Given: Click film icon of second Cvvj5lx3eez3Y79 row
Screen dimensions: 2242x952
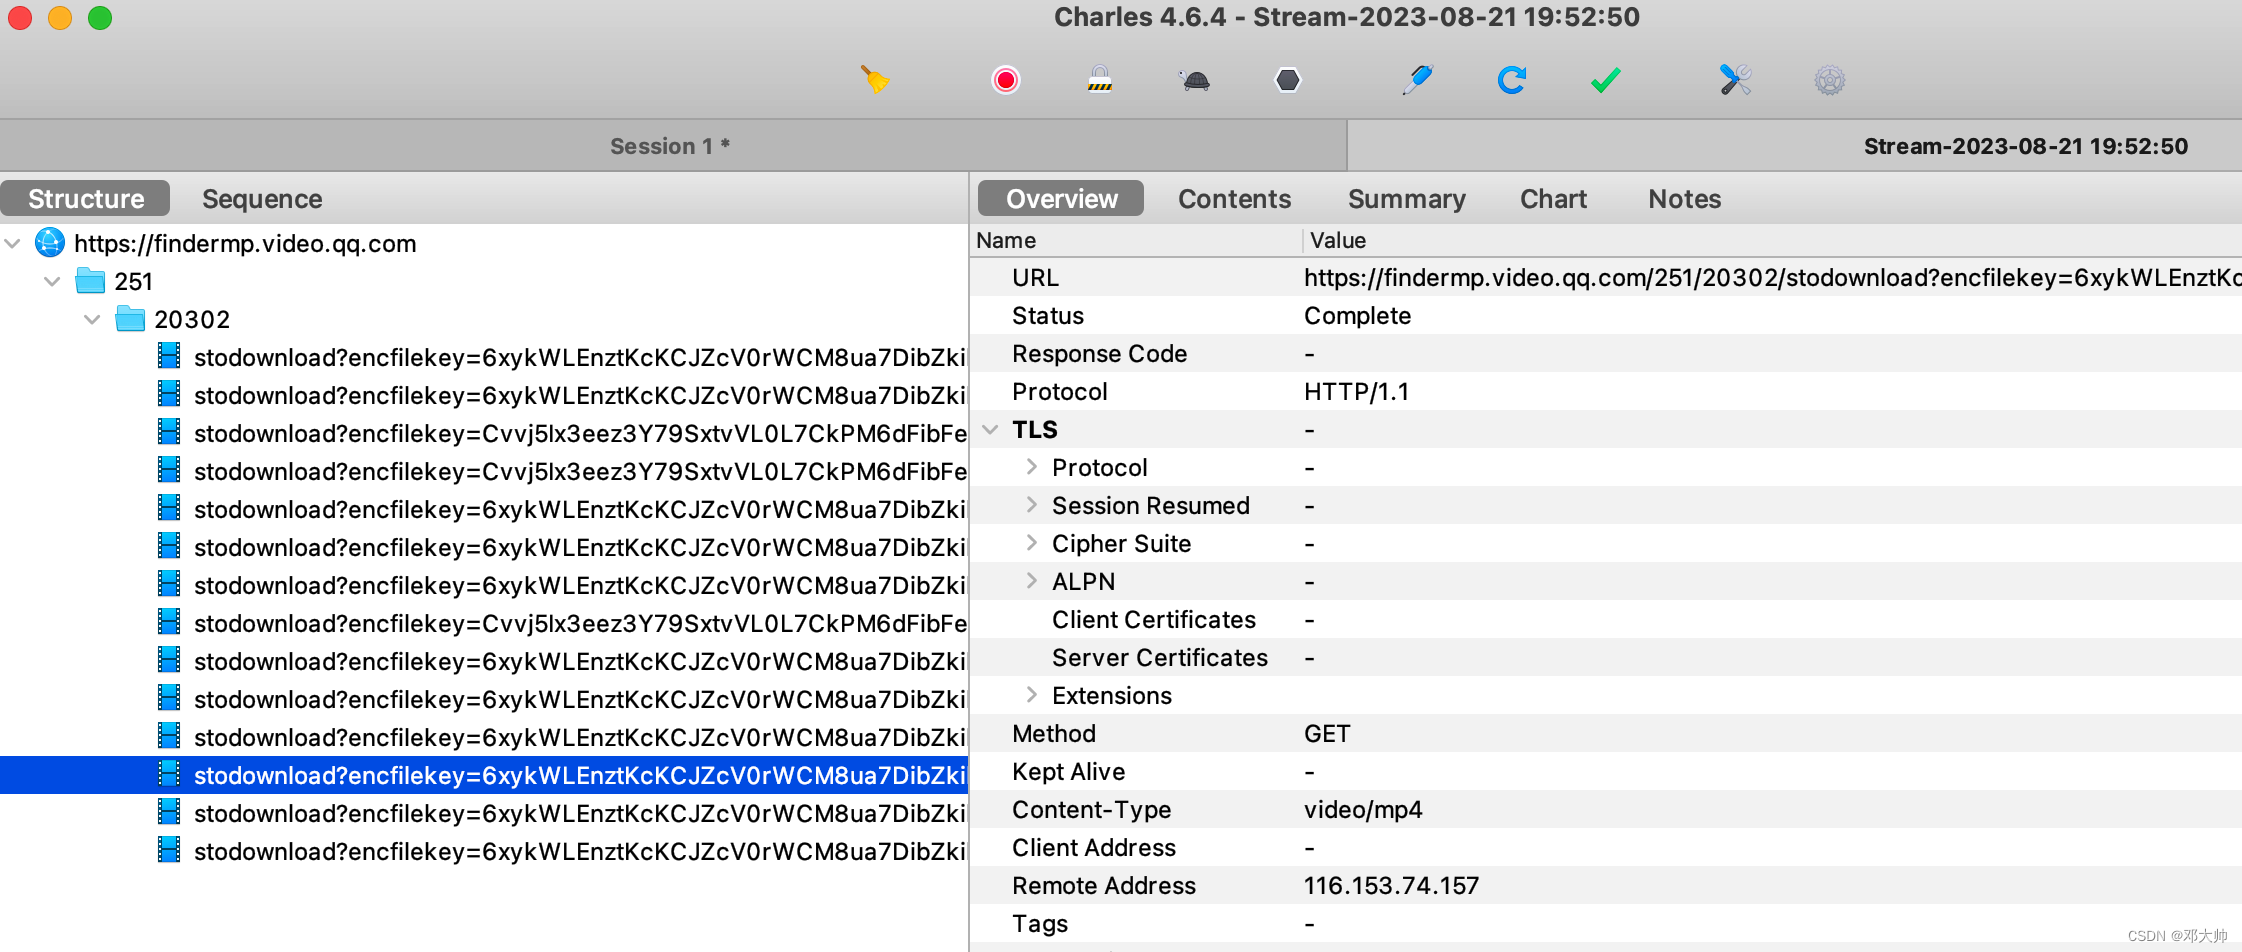Looking at the screenshot, I should pyautogui.click(x=169, y=470).
